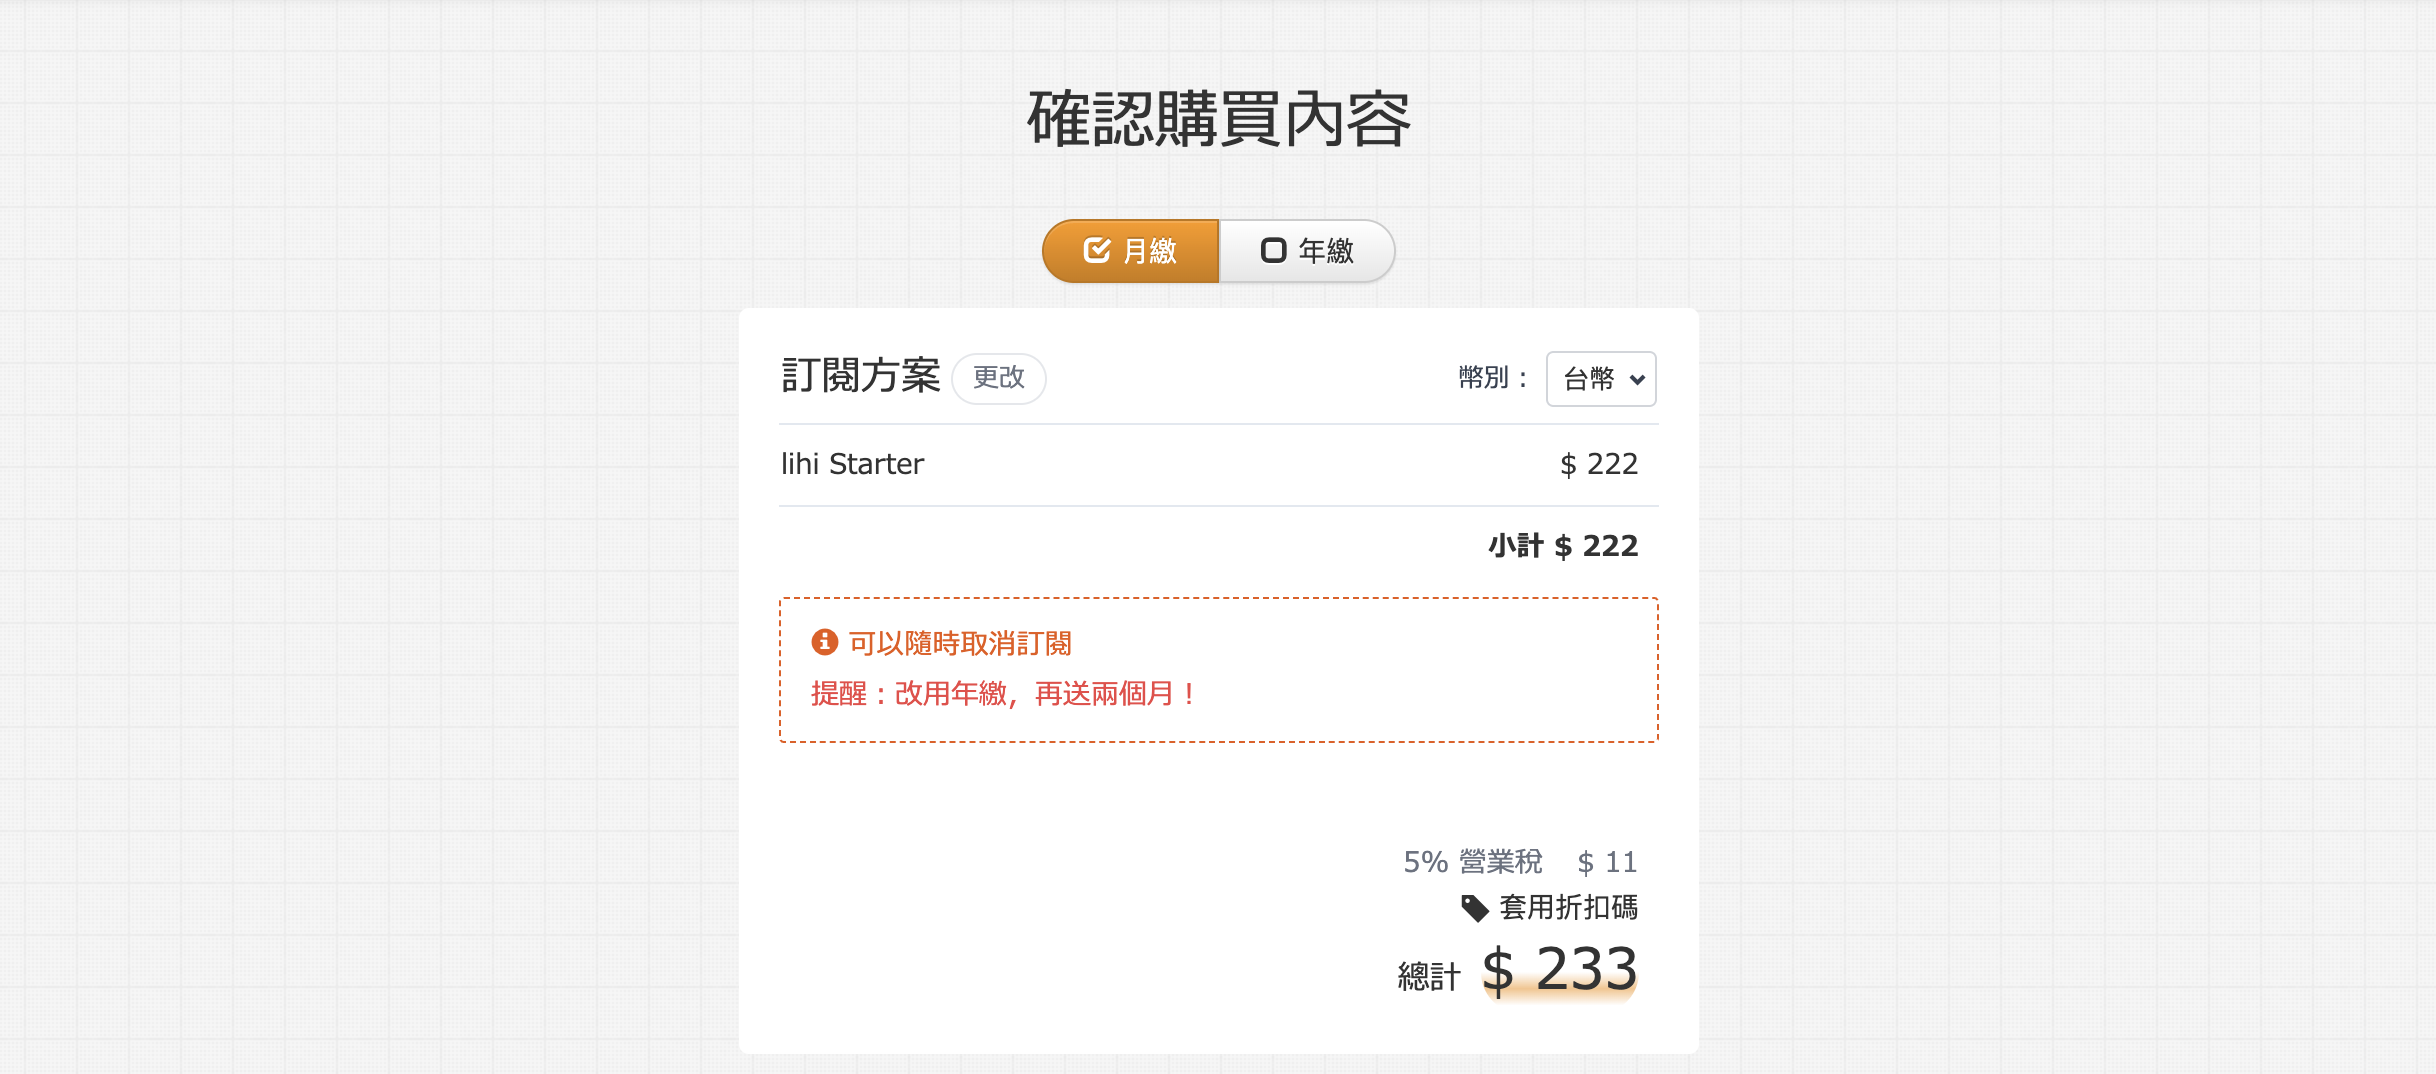
Task: Click 更改 to change subscription plan
Action: coord(999,378)
